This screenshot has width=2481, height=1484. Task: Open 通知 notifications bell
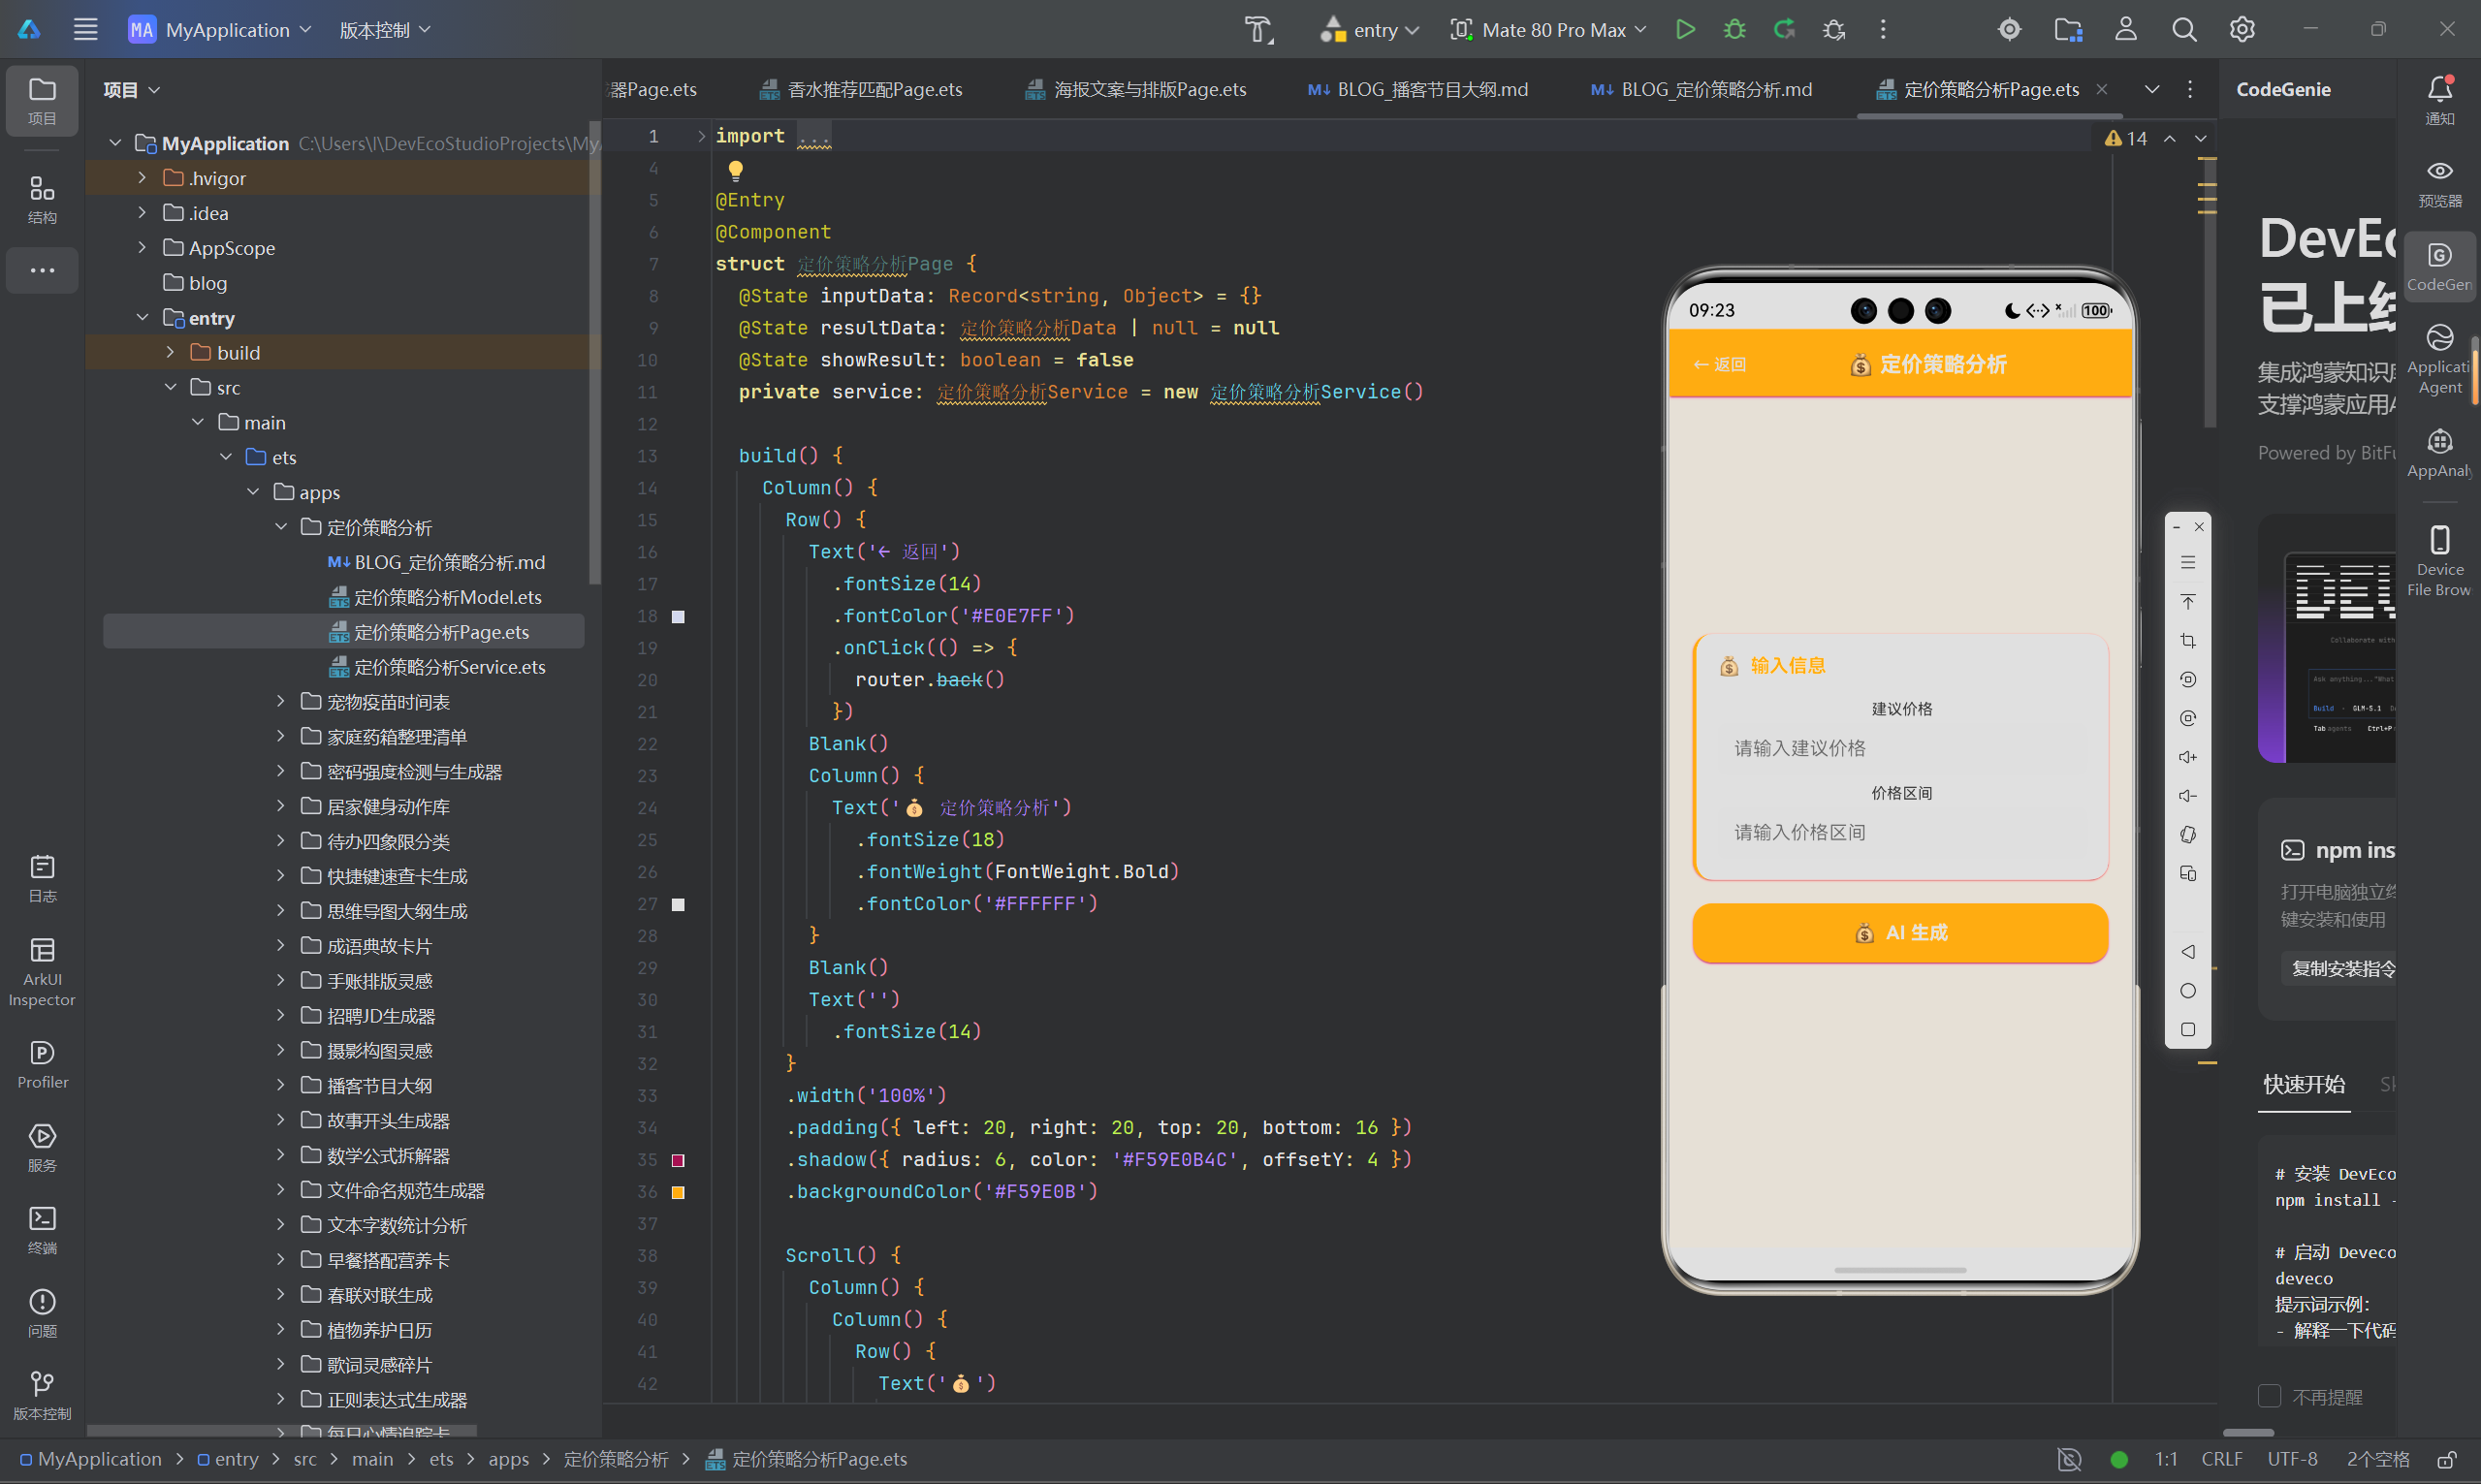coord(2439,100)
